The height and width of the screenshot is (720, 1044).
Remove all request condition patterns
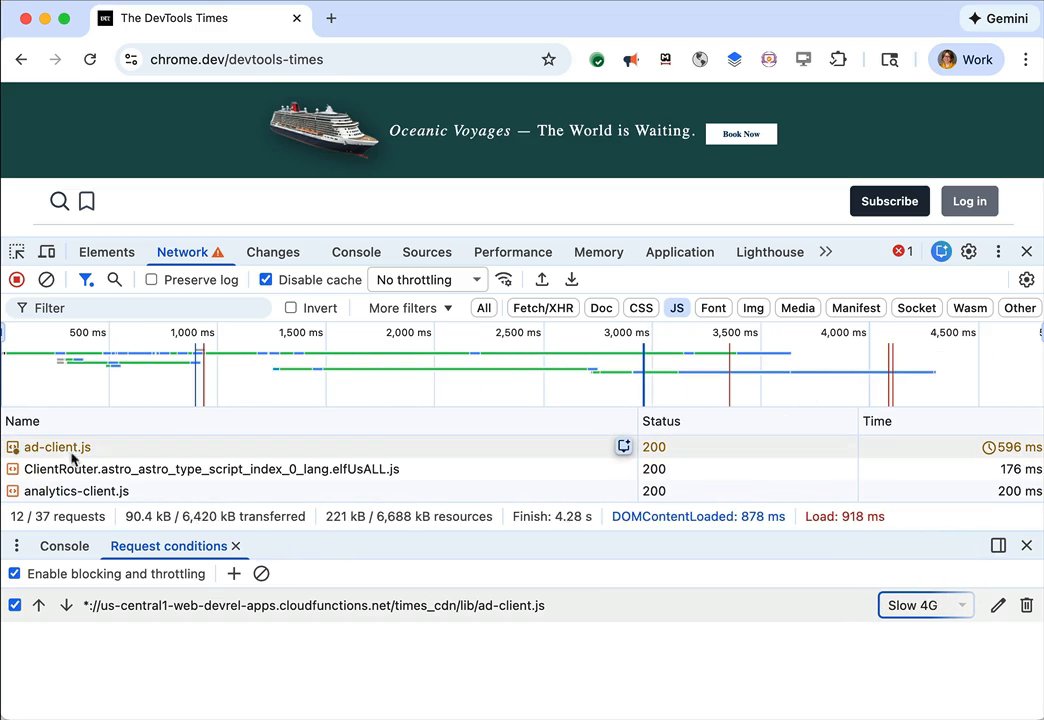click(262, 573)
